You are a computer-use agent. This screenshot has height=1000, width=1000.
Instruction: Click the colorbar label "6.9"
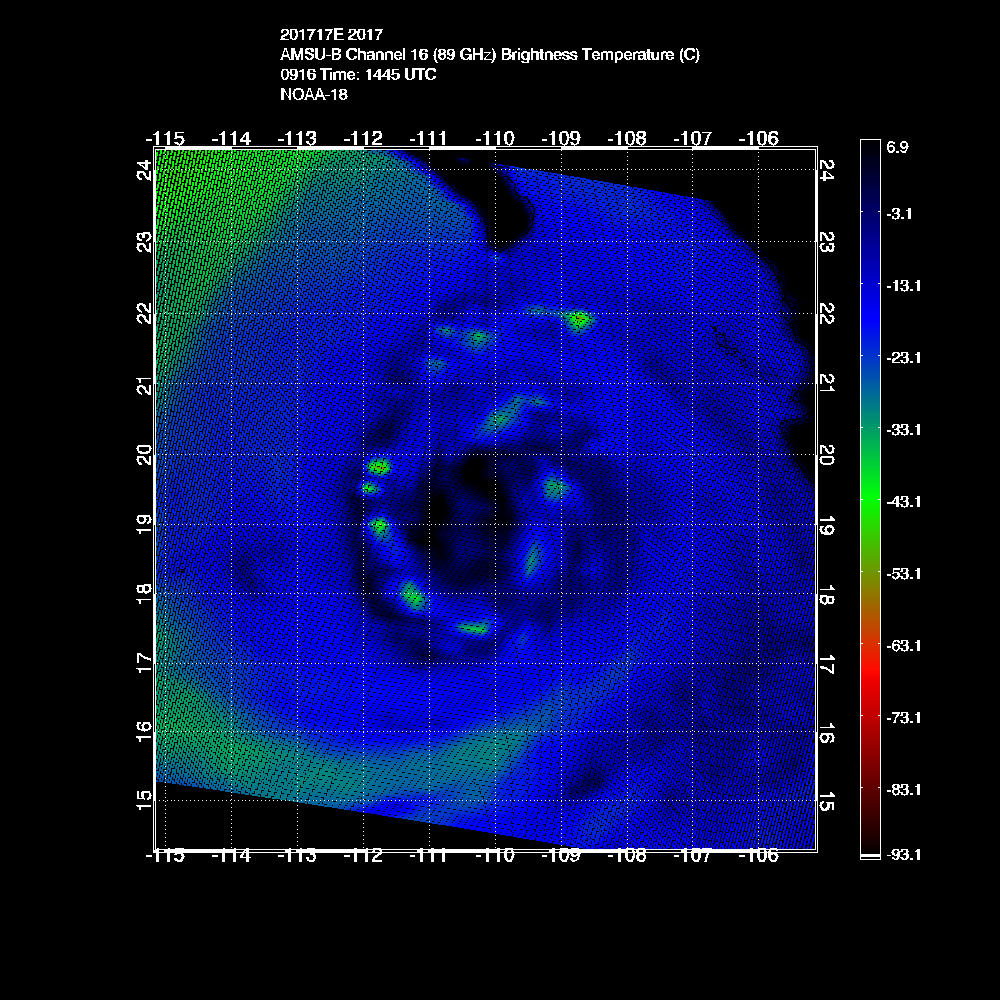click(897, 147)
